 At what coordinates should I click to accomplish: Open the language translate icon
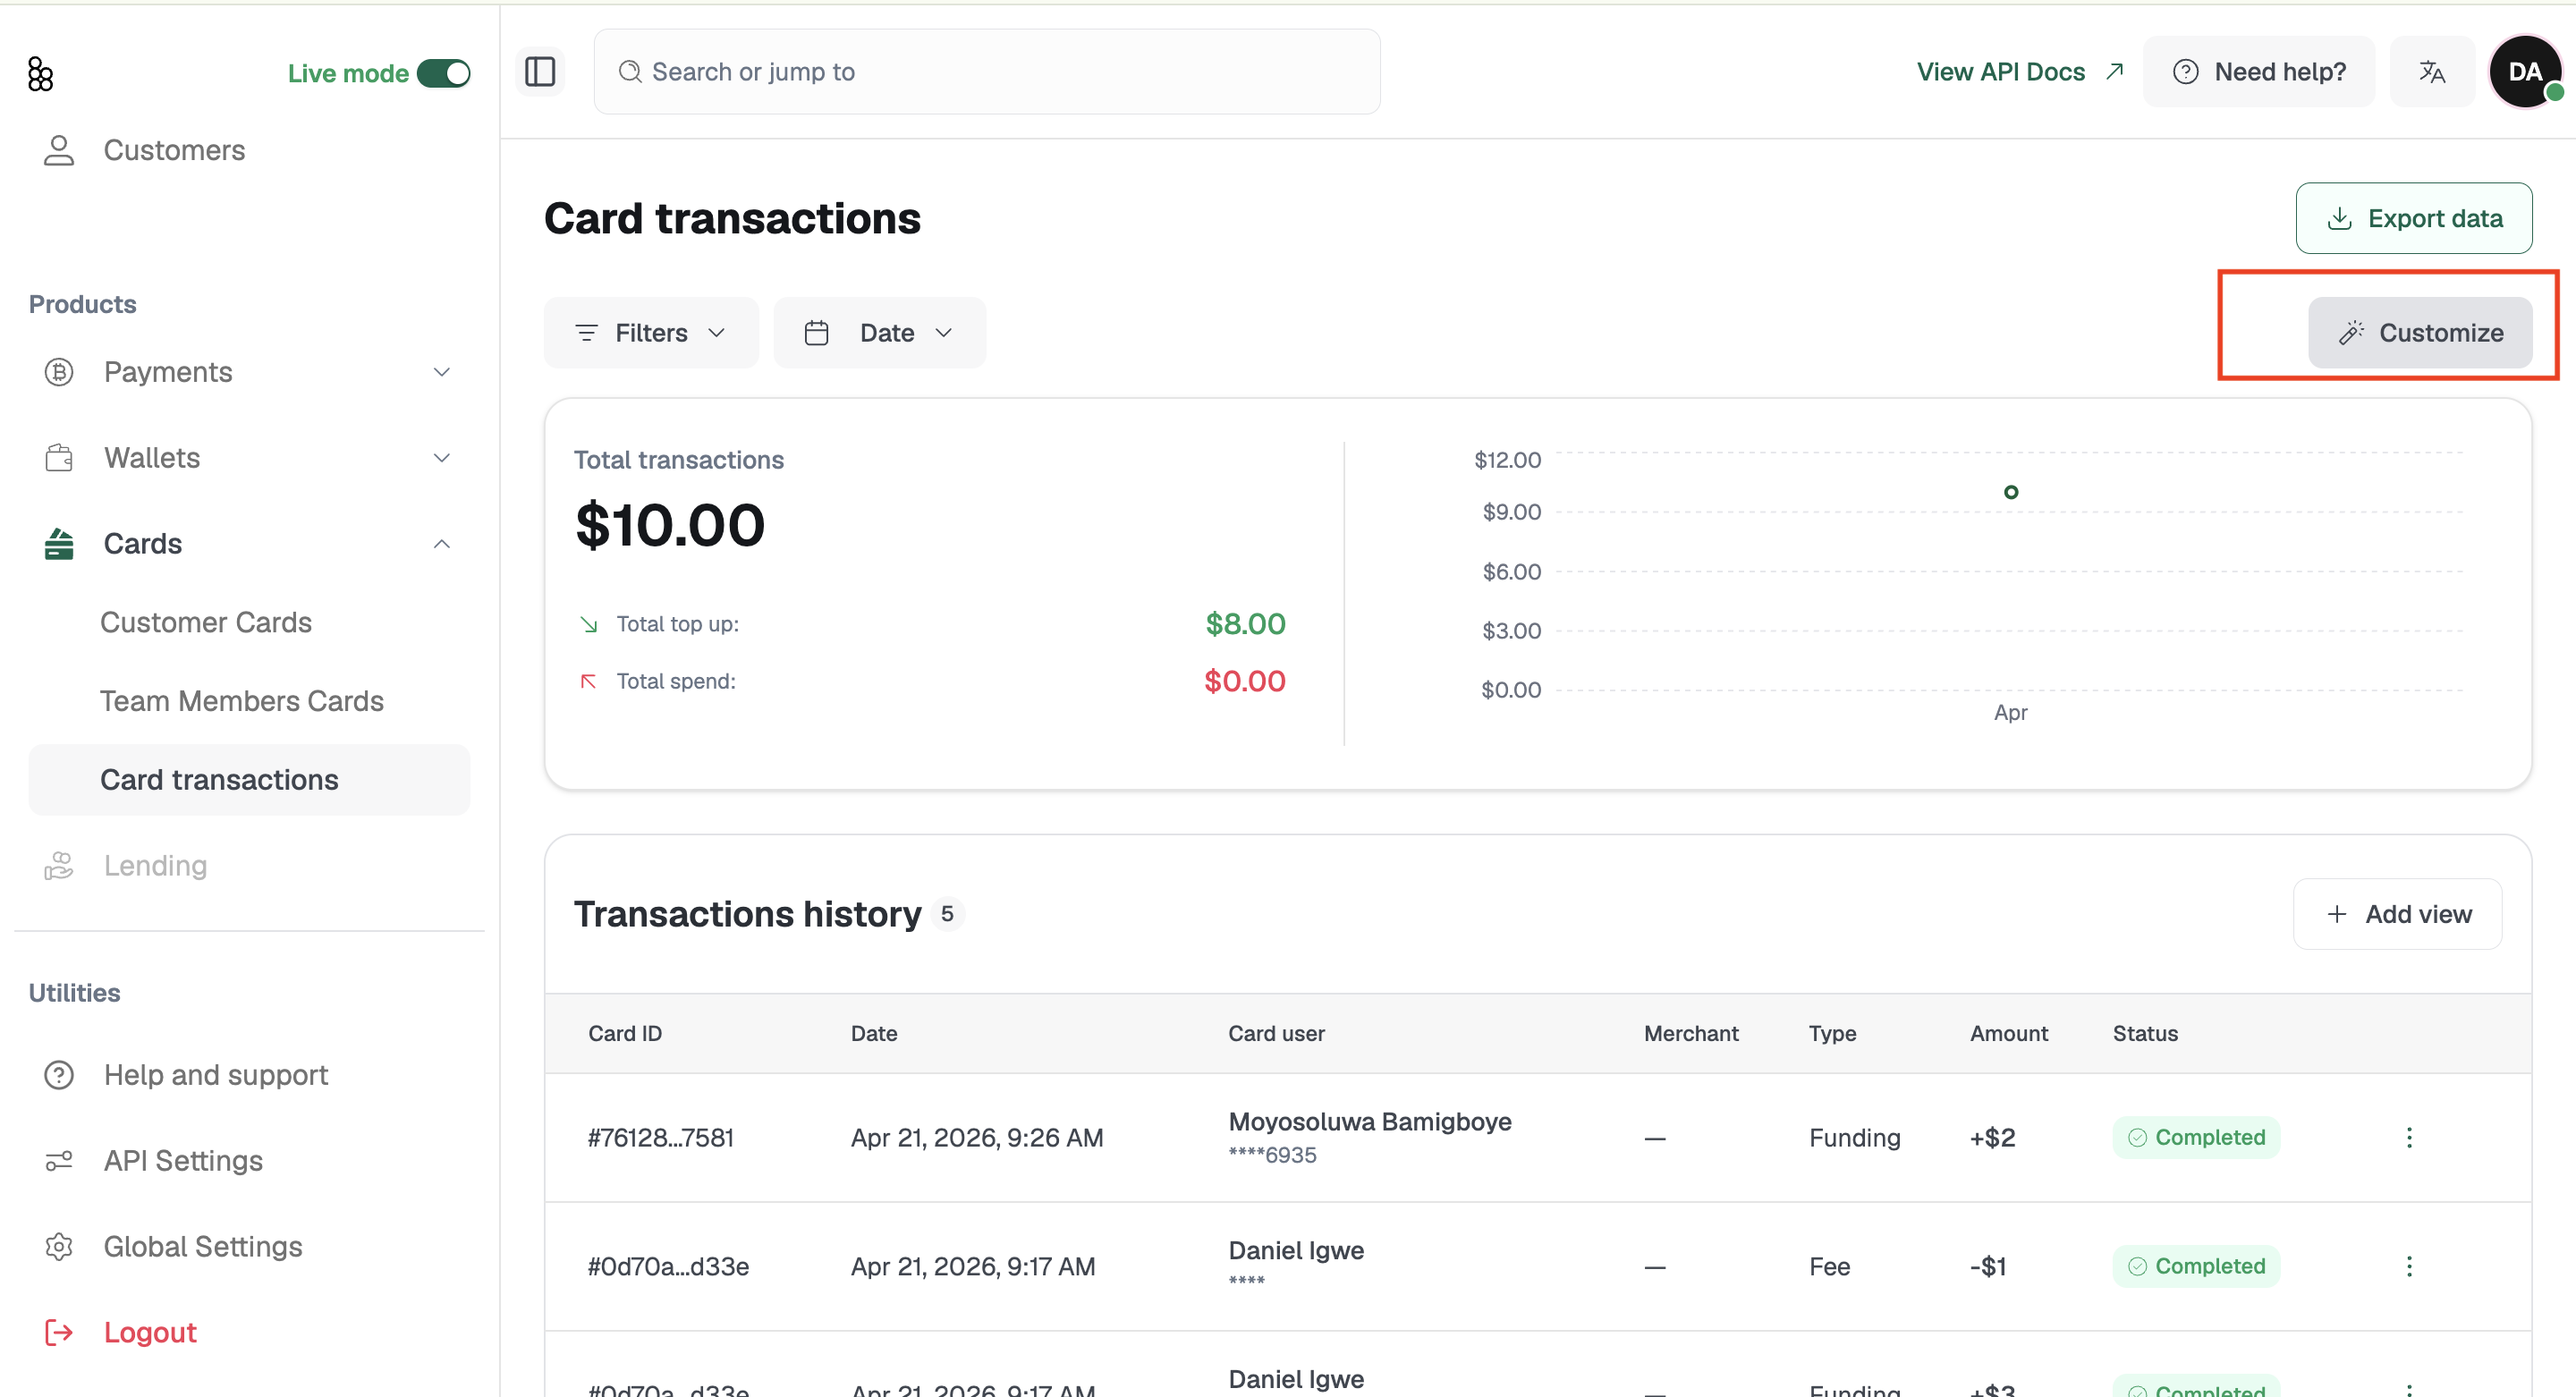2432,72
